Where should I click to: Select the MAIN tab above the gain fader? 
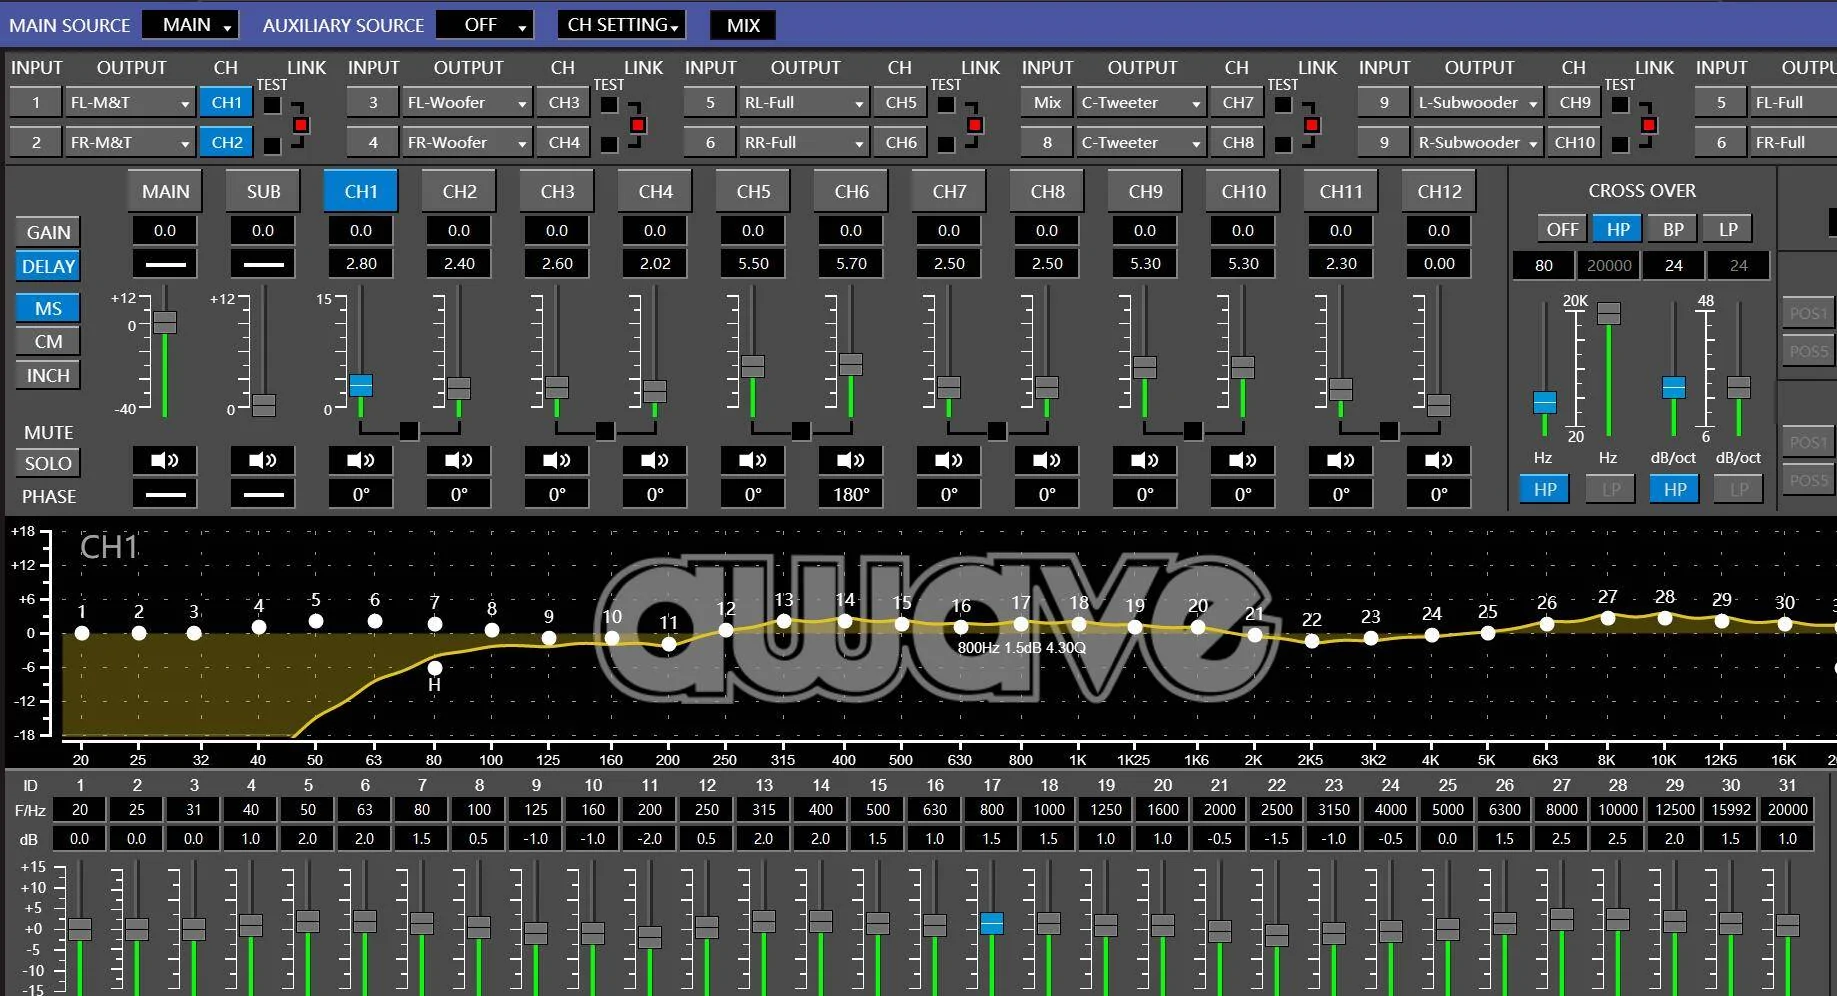coord(165,191)
